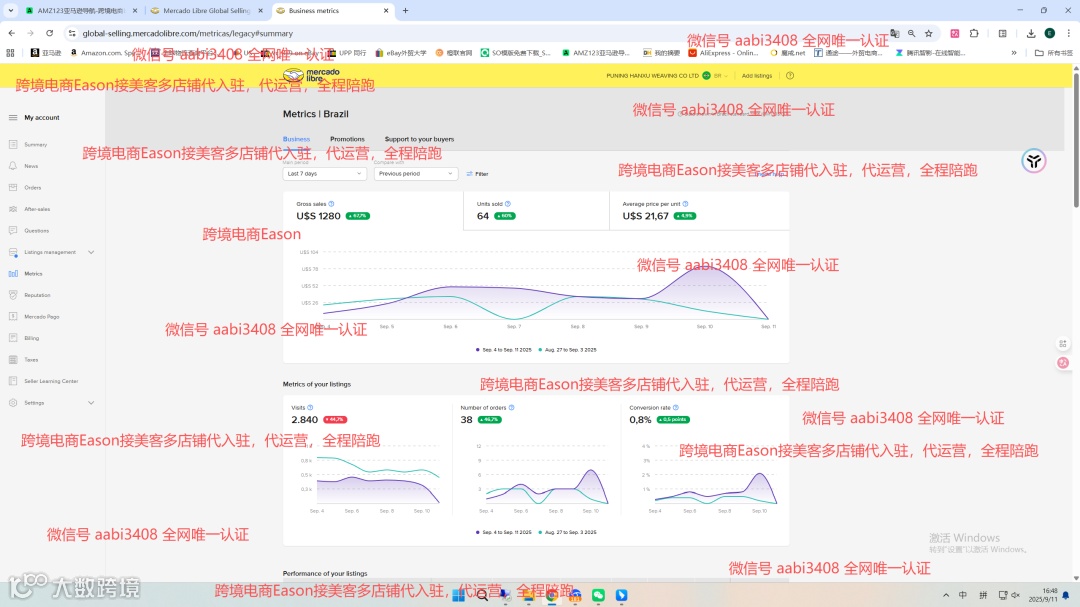Click the translate page icon in address bar
Image resolution: width=1080 pixels, height=607 pixels.
click(895, 33)
